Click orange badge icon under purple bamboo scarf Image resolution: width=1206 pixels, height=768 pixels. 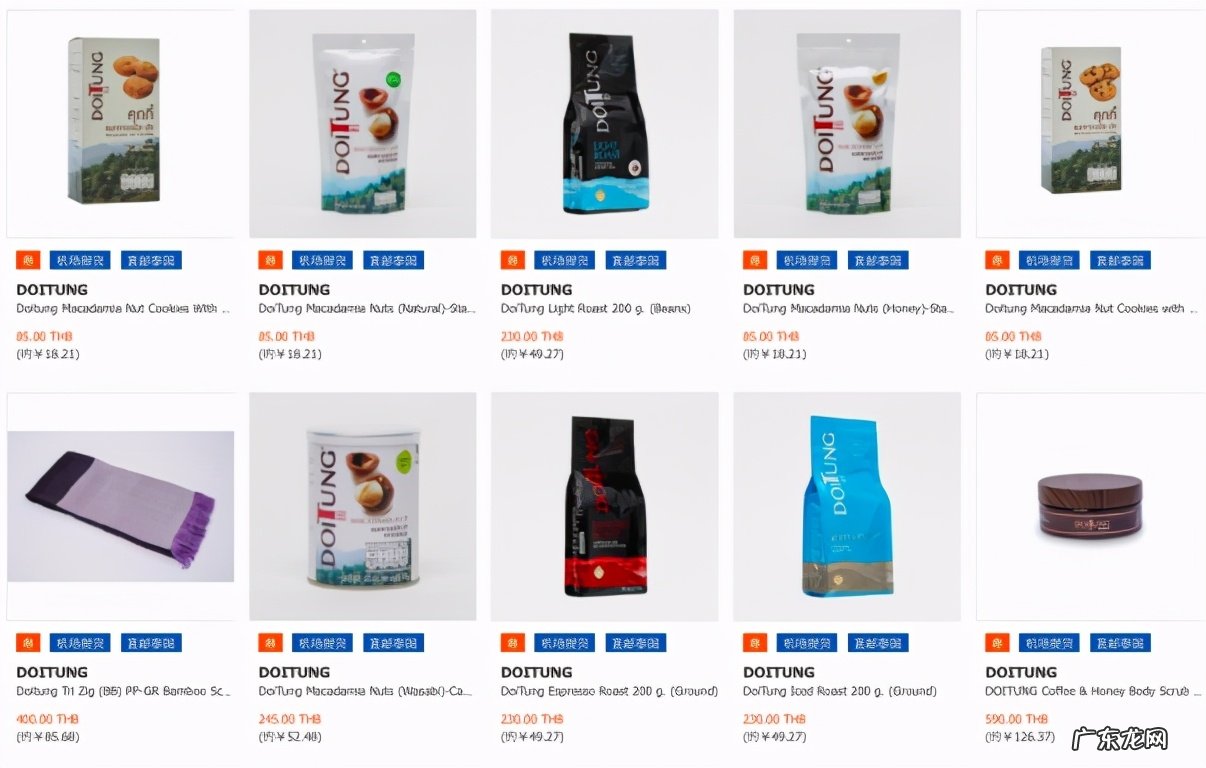coord(29,642)
